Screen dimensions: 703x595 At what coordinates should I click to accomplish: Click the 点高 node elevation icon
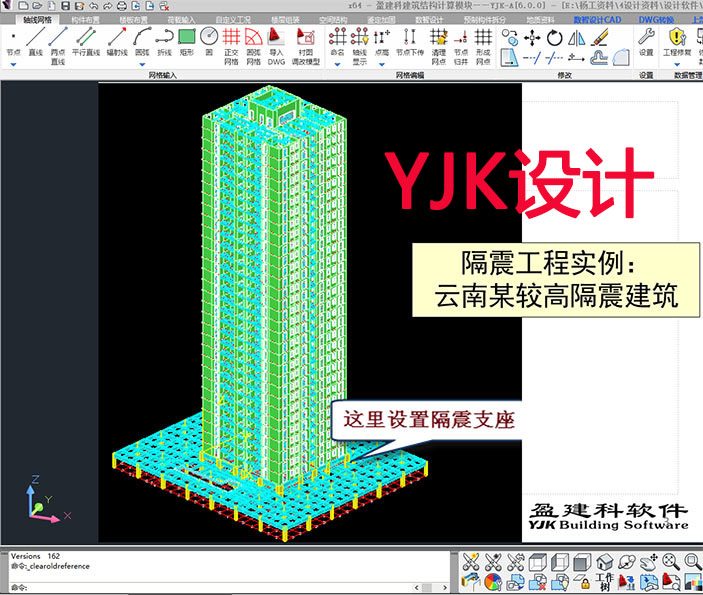[x=382, y=43]
